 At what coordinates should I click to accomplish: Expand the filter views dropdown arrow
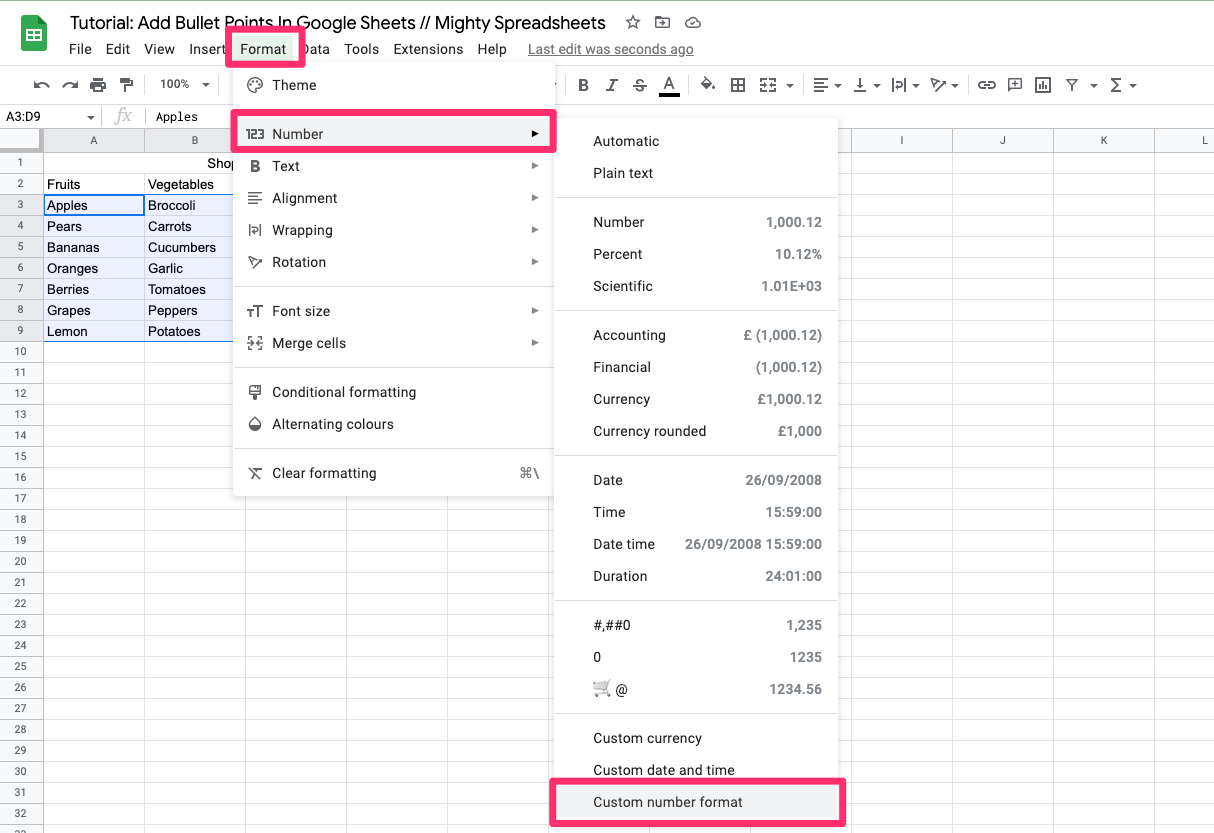(x=1094, y=86)
